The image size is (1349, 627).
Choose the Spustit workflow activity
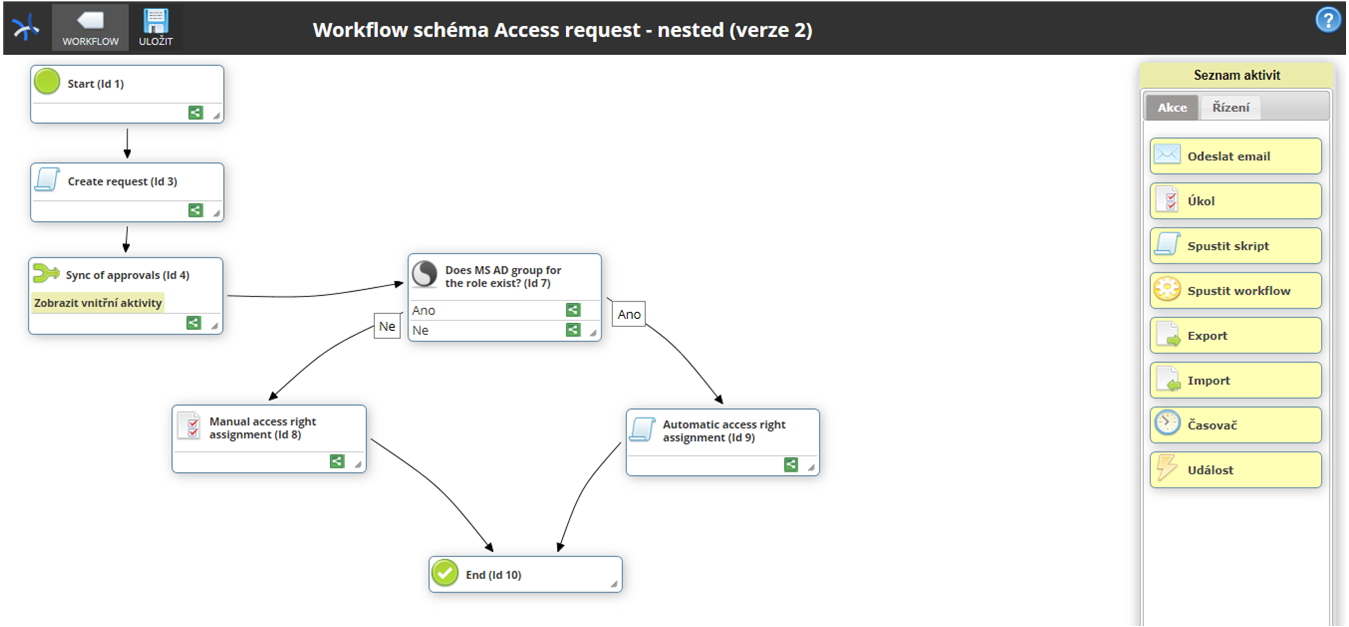click(x=1235, y=291)
